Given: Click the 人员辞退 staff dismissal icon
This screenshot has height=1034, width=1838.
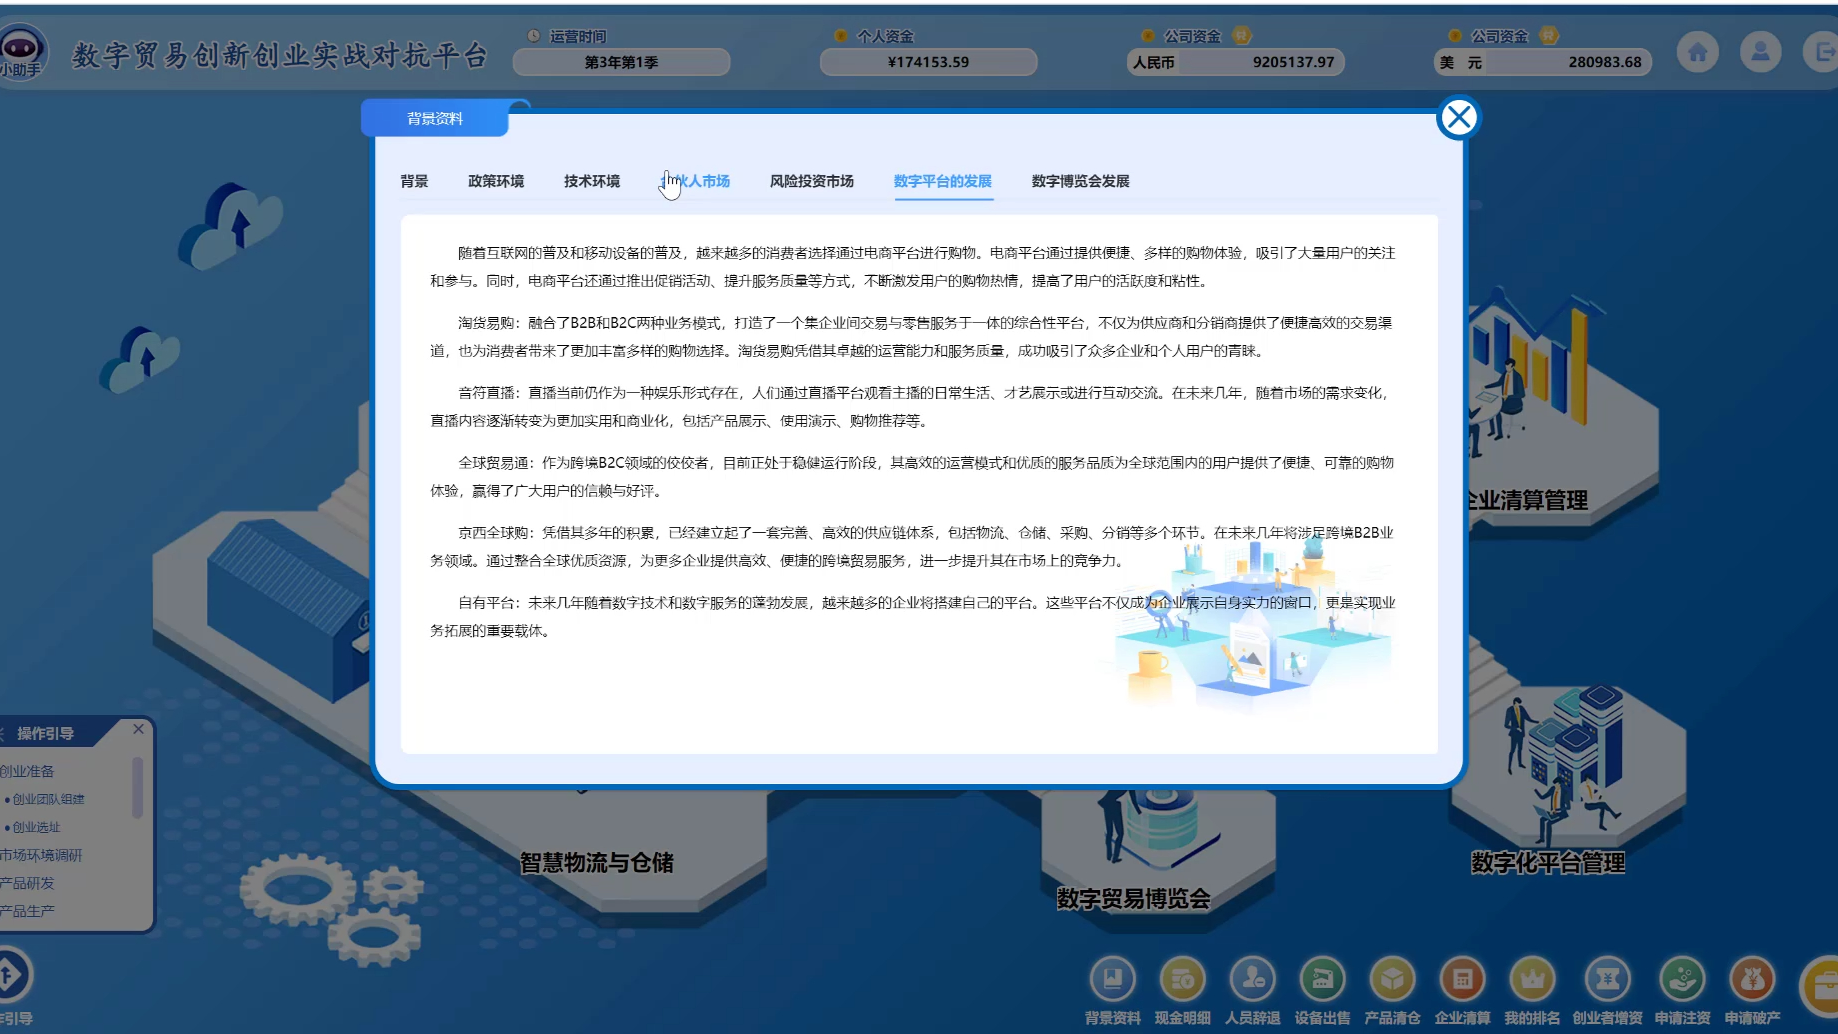Looking at the screenshot, I should click(1252, 979).
